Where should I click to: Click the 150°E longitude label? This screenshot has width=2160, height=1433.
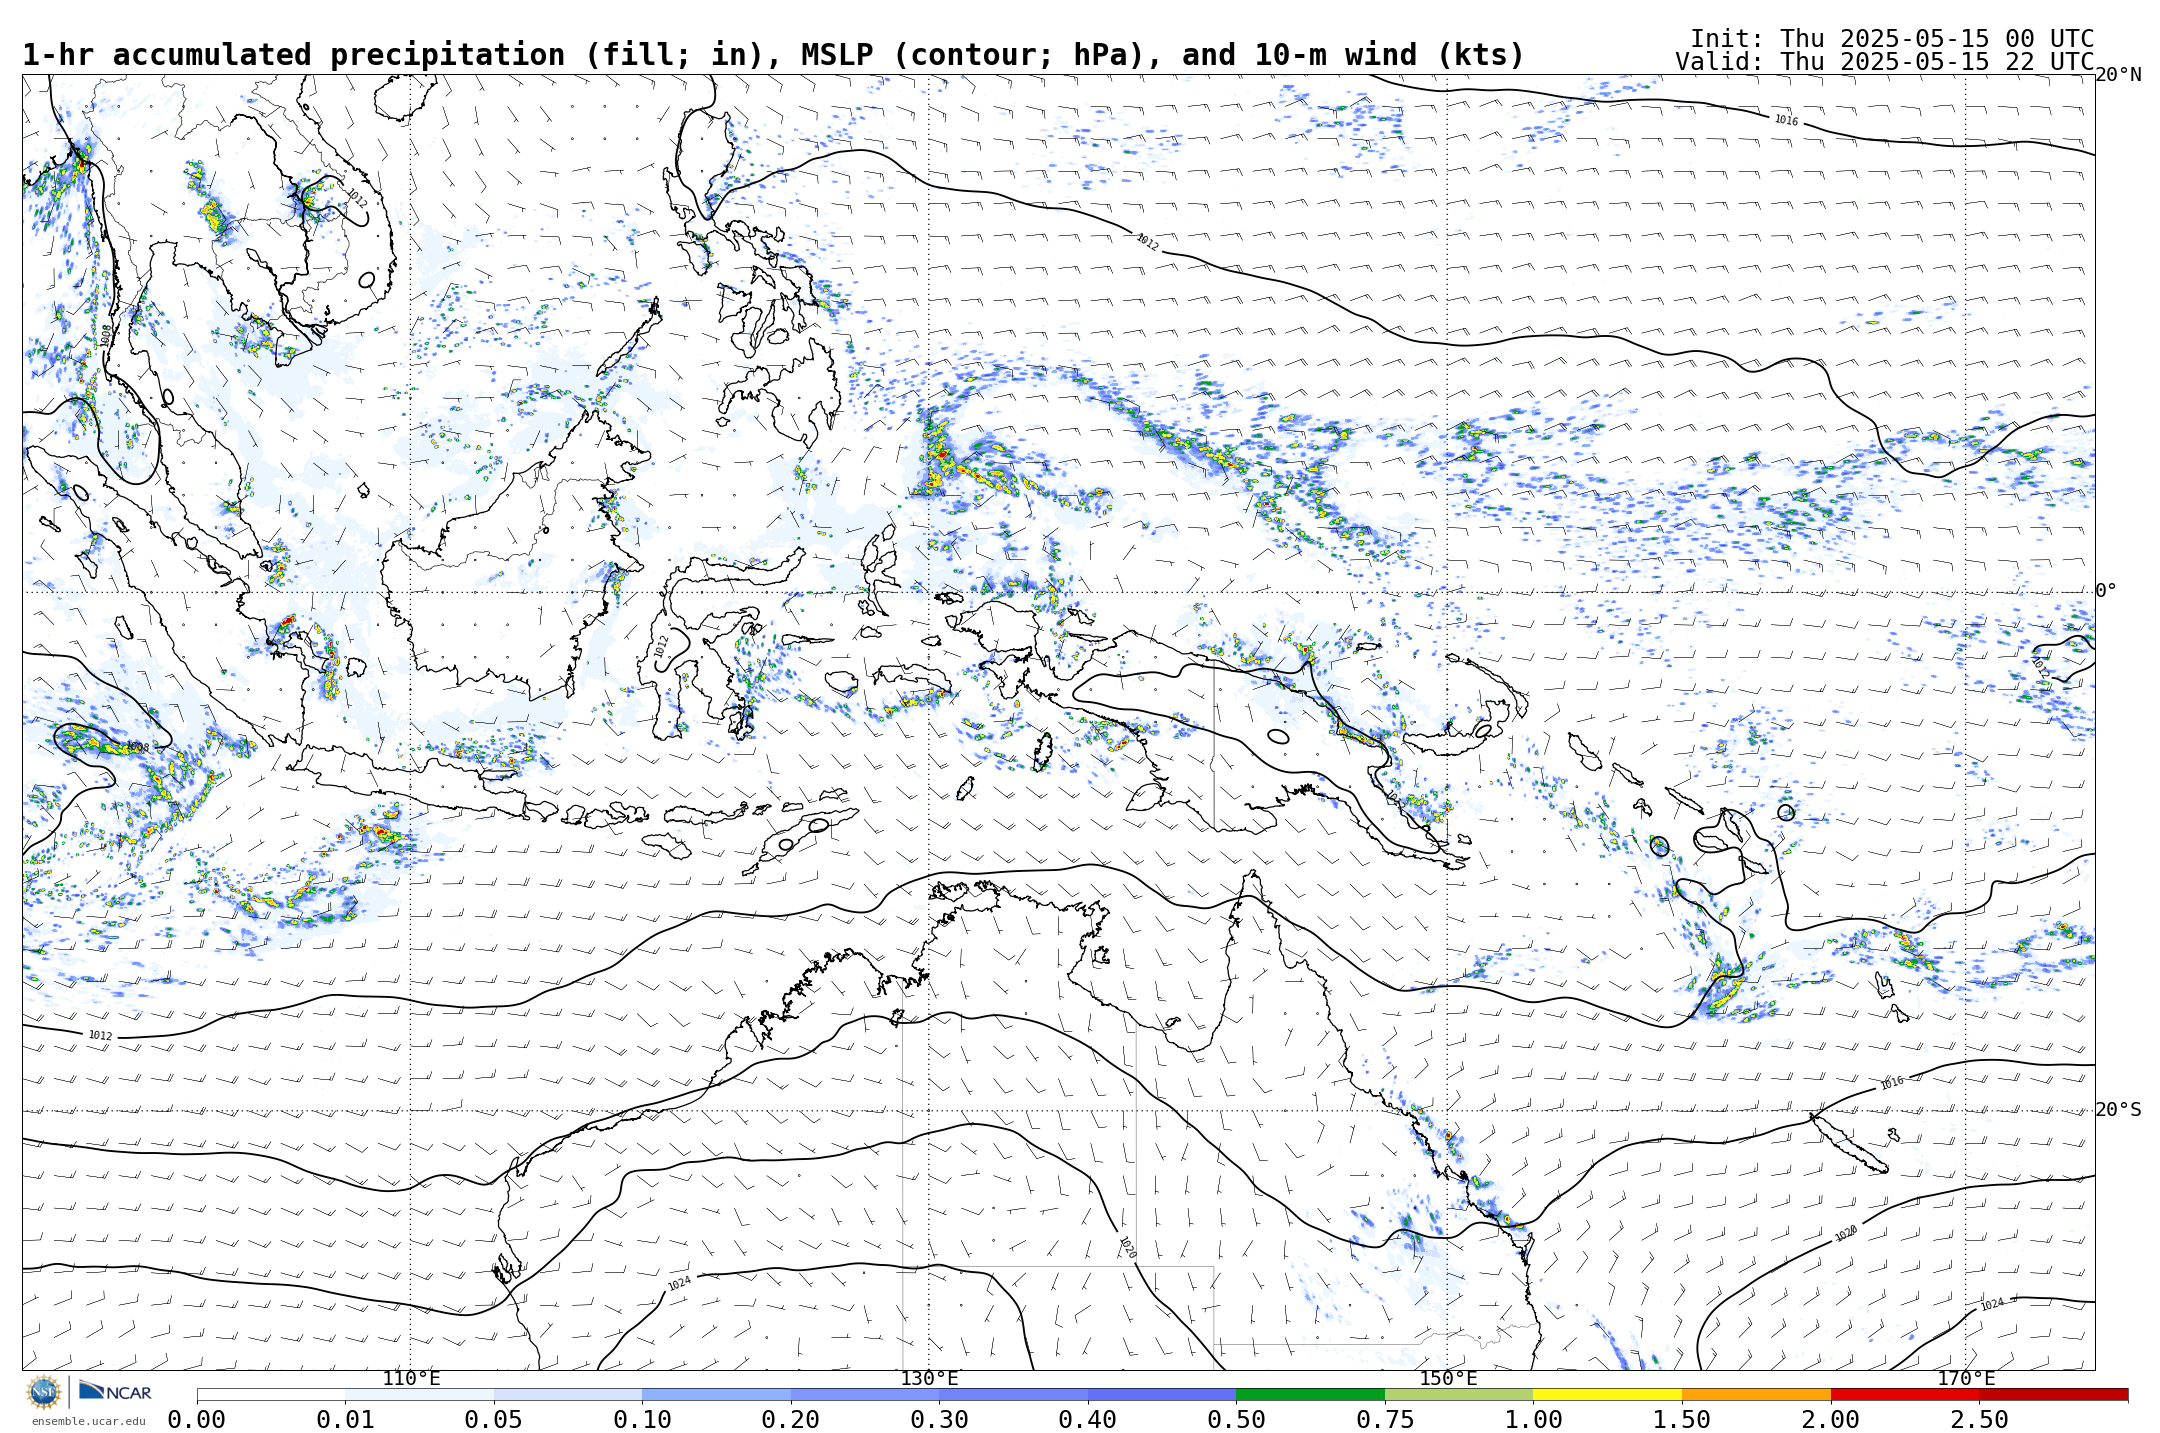pyautogui.click(x=1448, y=1379)
